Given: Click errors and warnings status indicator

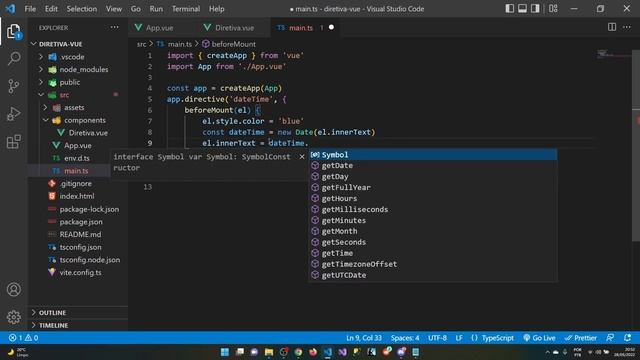Looking at the screenshot, I should pyautogui.click(x=24, y=338).
